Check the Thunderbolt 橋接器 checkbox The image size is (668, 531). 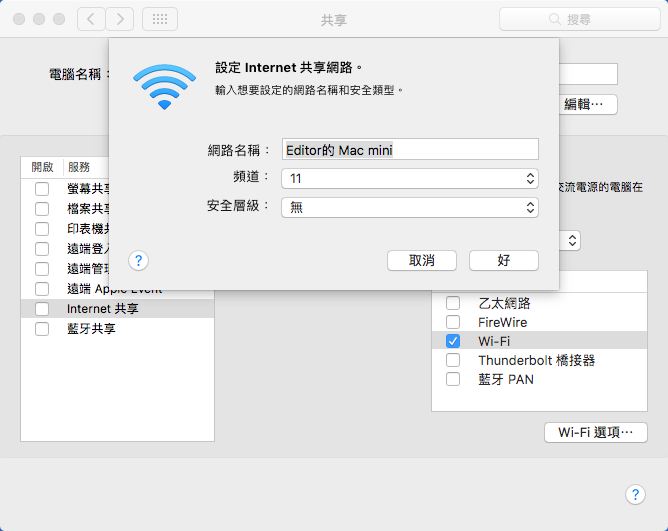point(453,360)
